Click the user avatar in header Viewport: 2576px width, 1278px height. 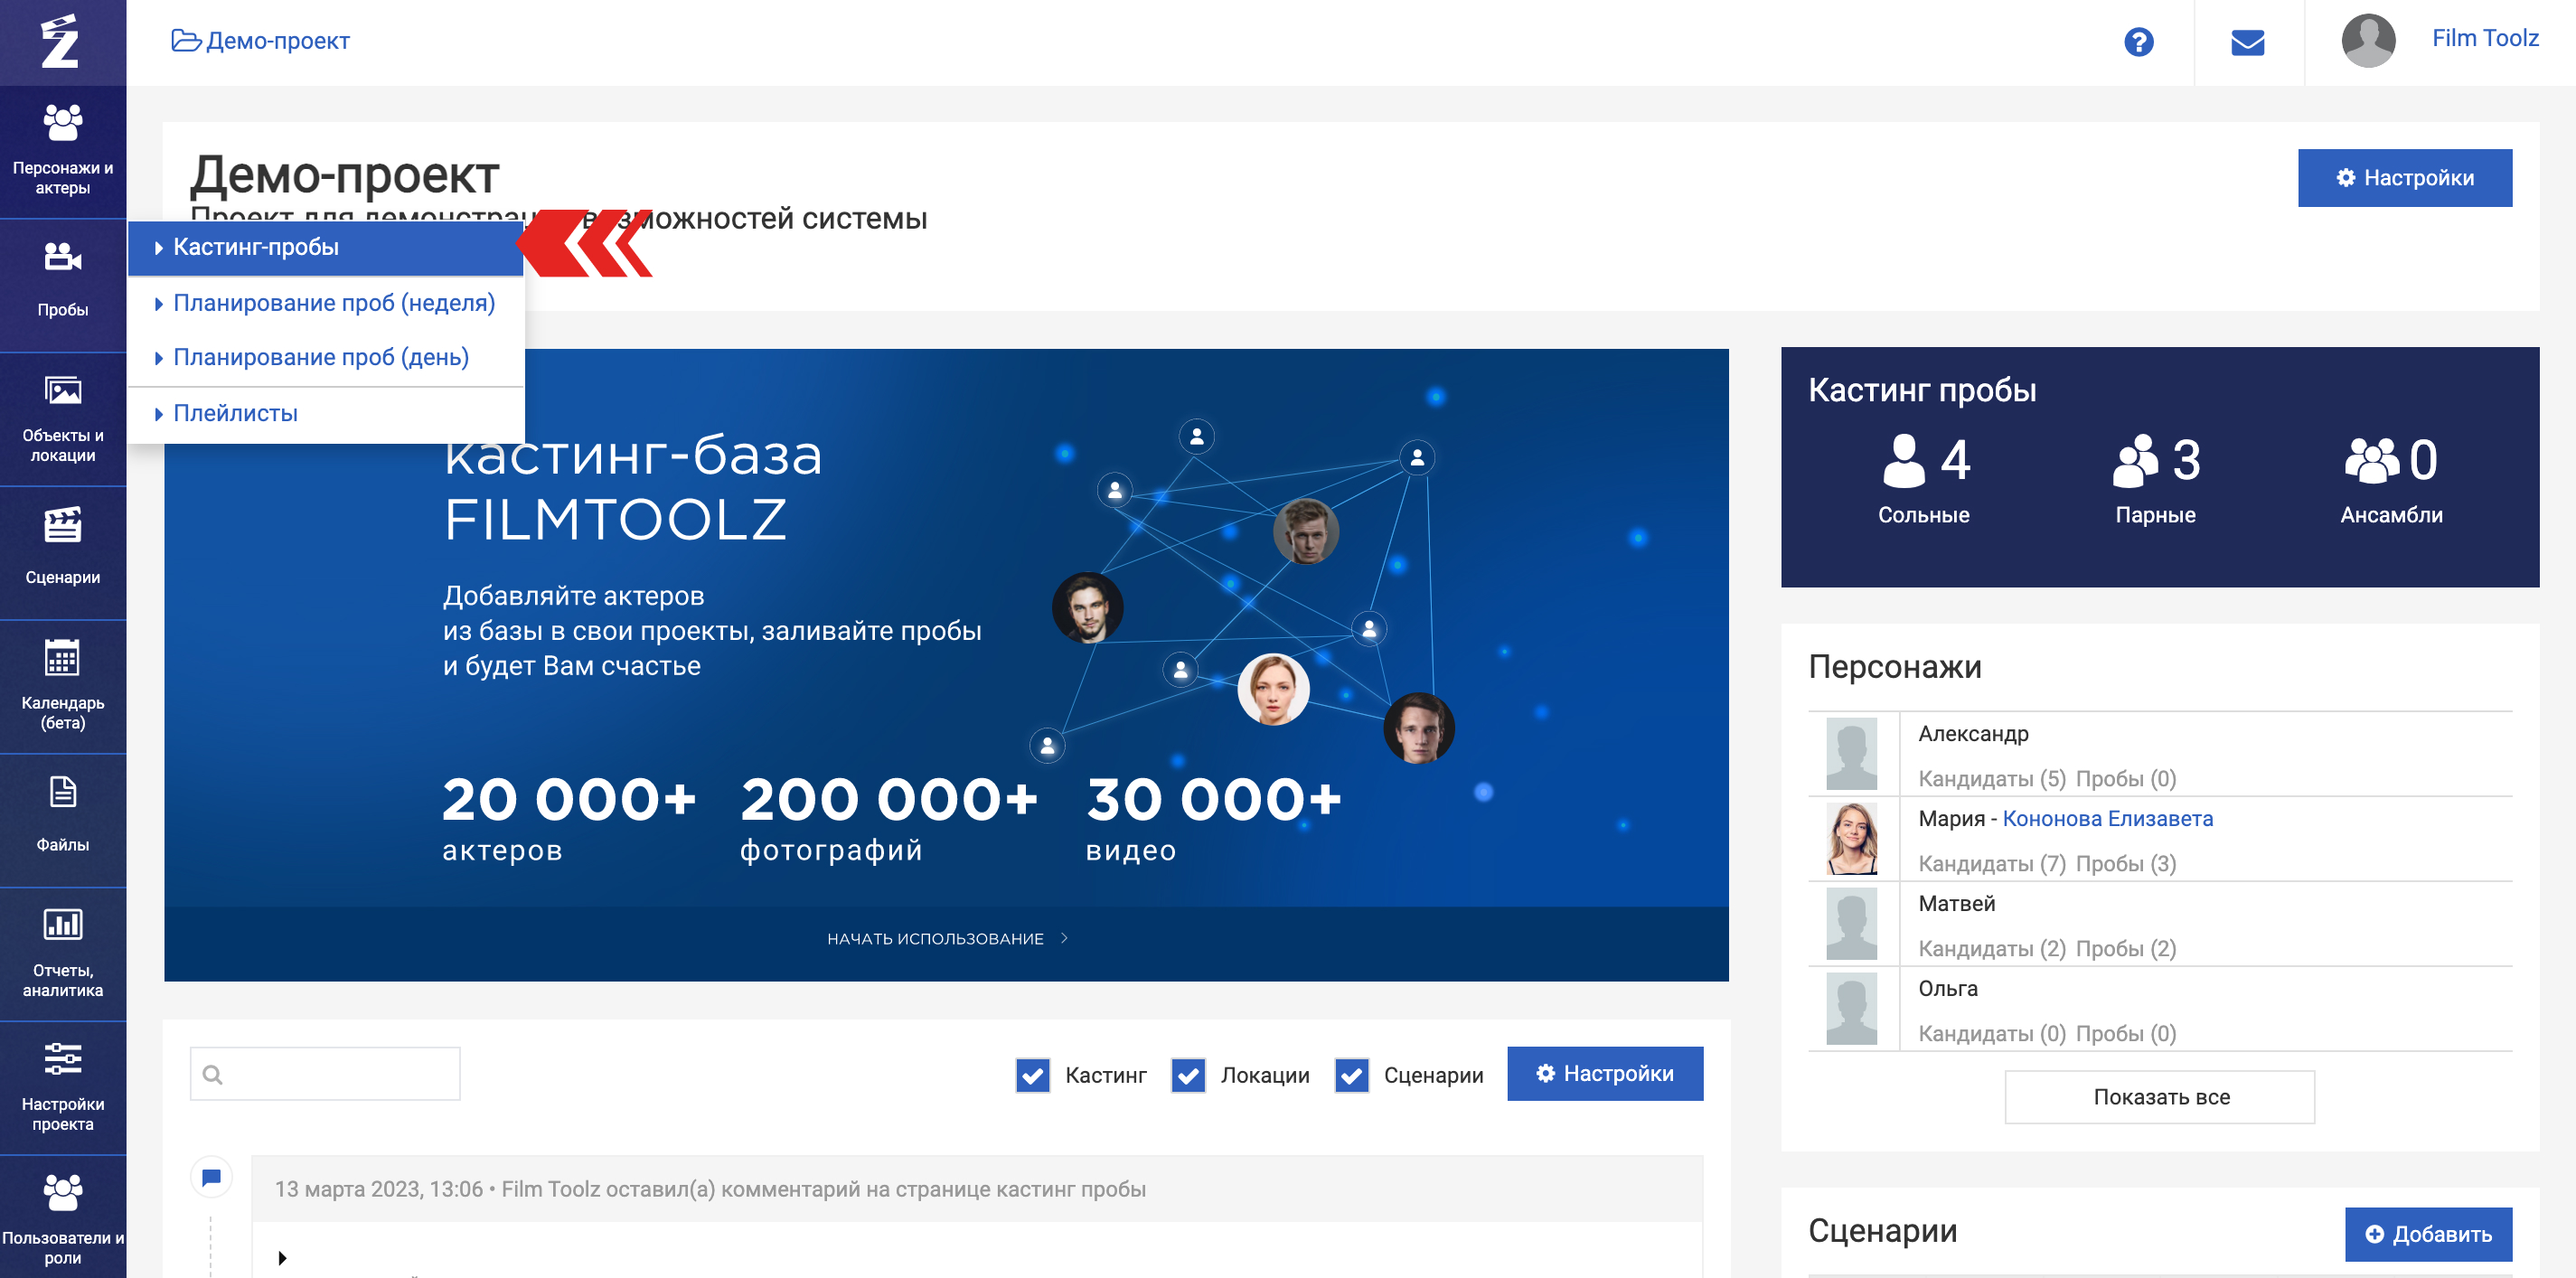[x=2367, y=41]
